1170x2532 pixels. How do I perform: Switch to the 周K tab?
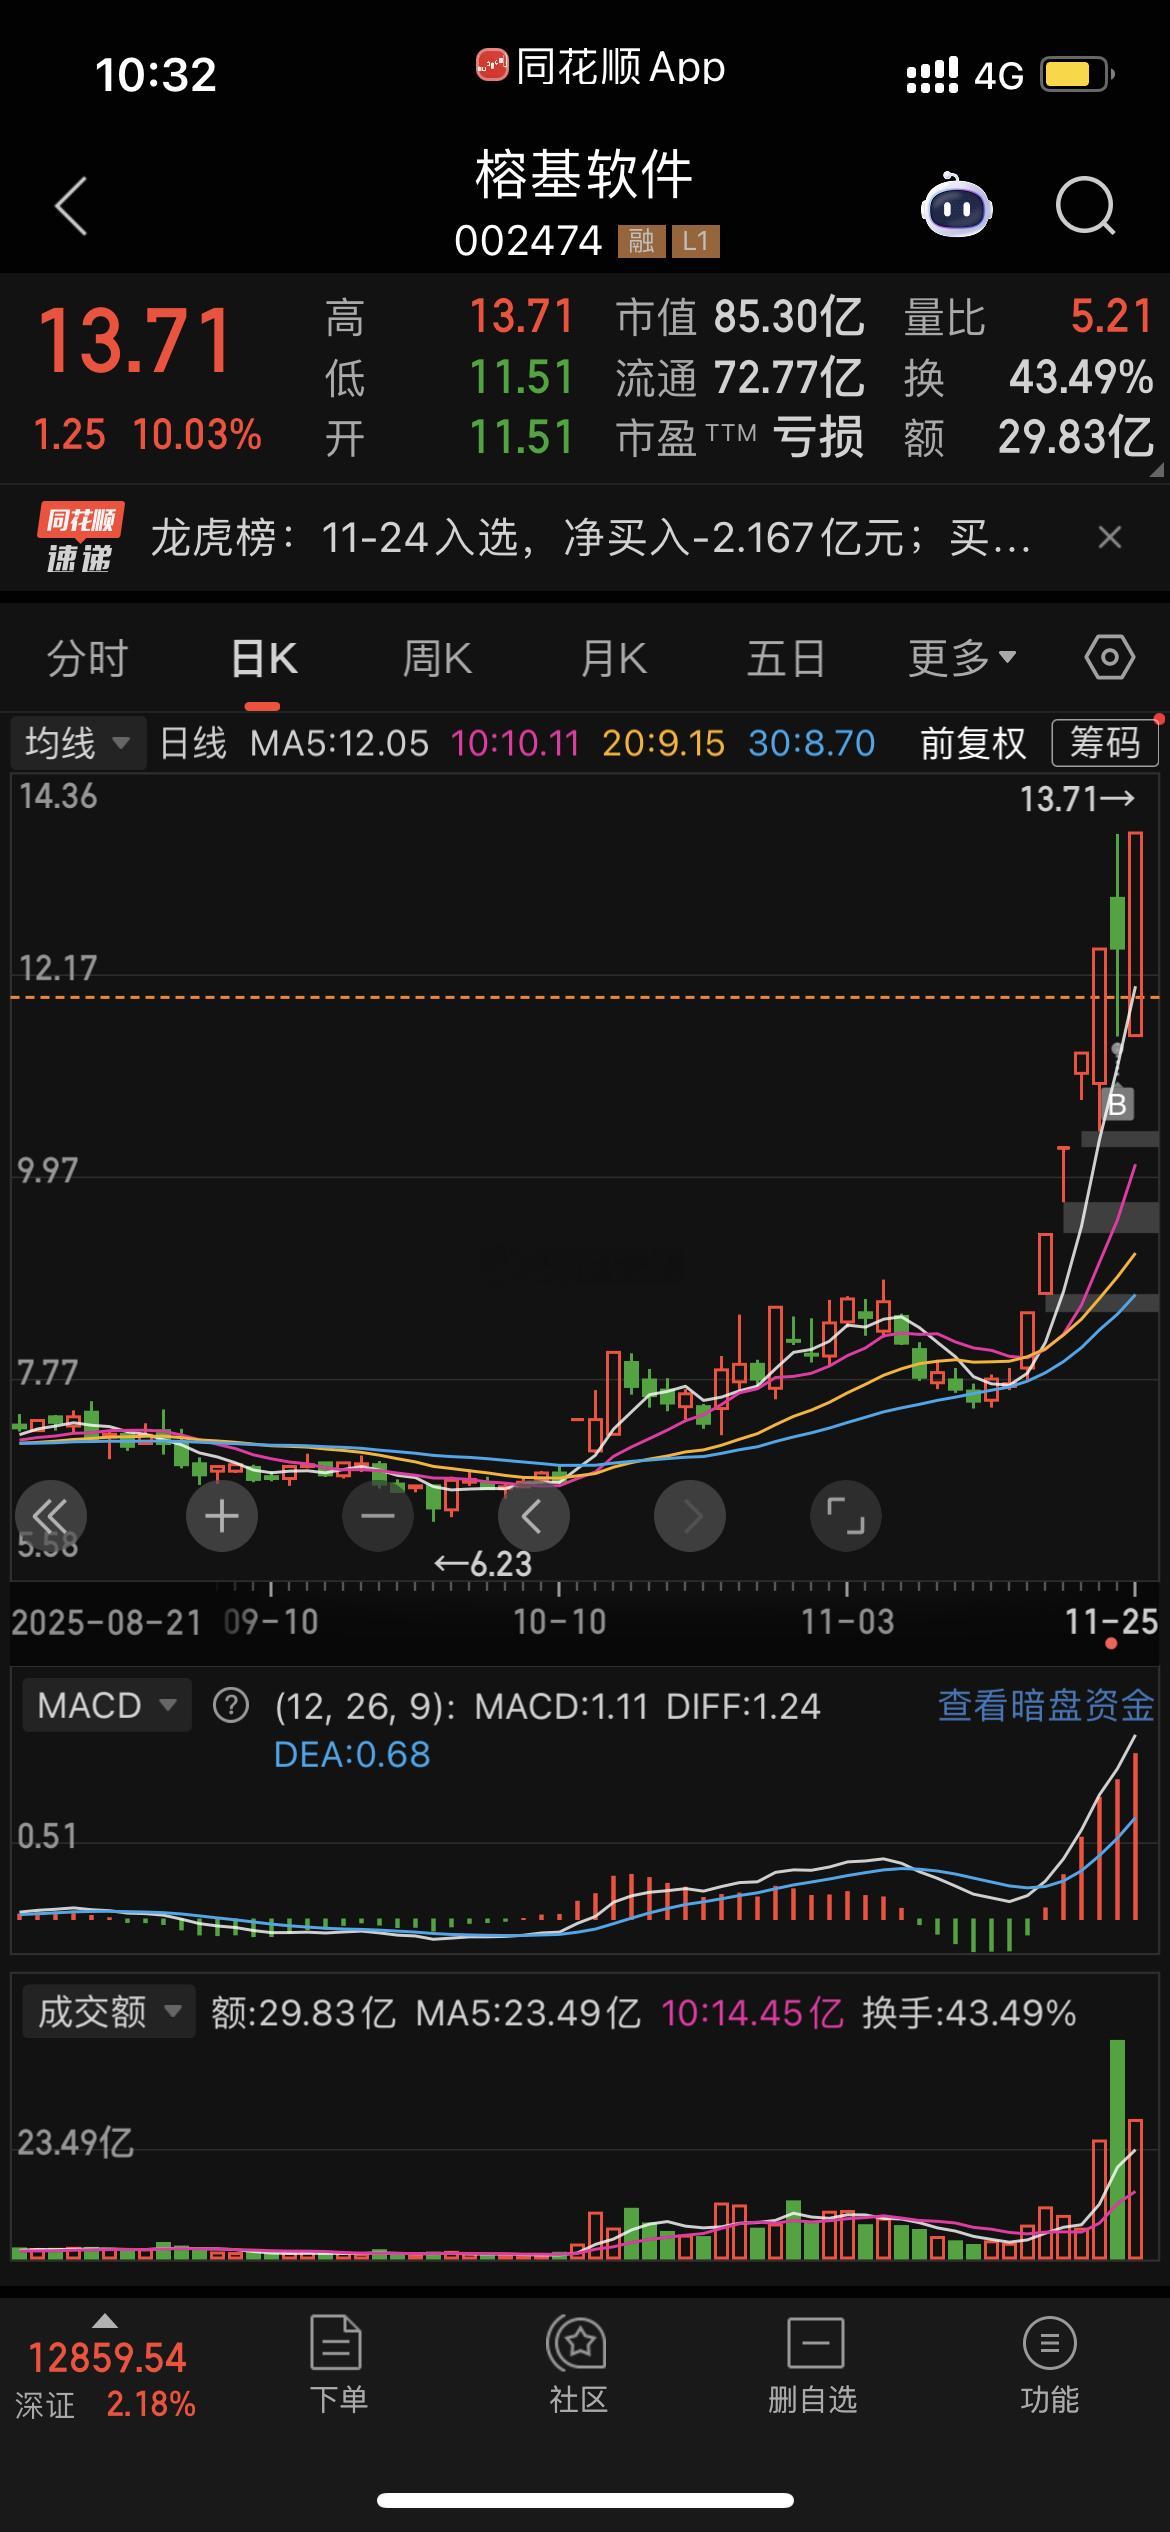point(437,658)
